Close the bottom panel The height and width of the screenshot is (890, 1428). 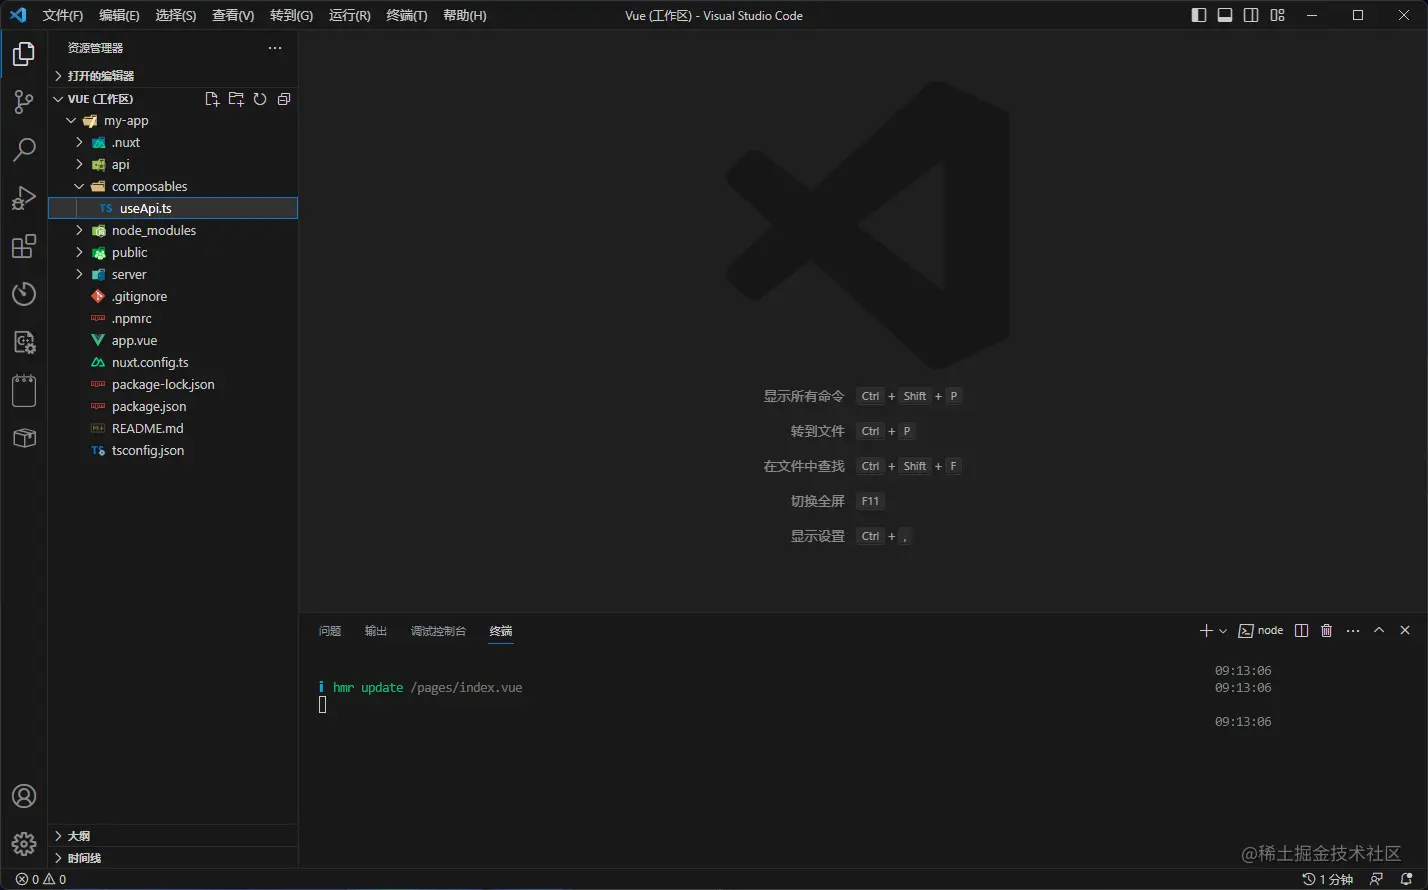tap(1405, 631)
